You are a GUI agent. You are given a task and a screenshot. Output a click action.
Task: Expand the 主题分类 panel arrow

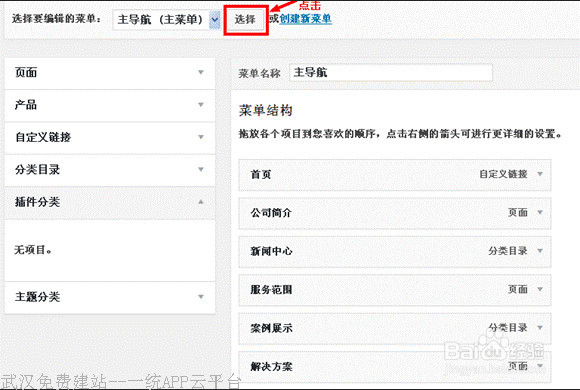[x=201, y=297]
